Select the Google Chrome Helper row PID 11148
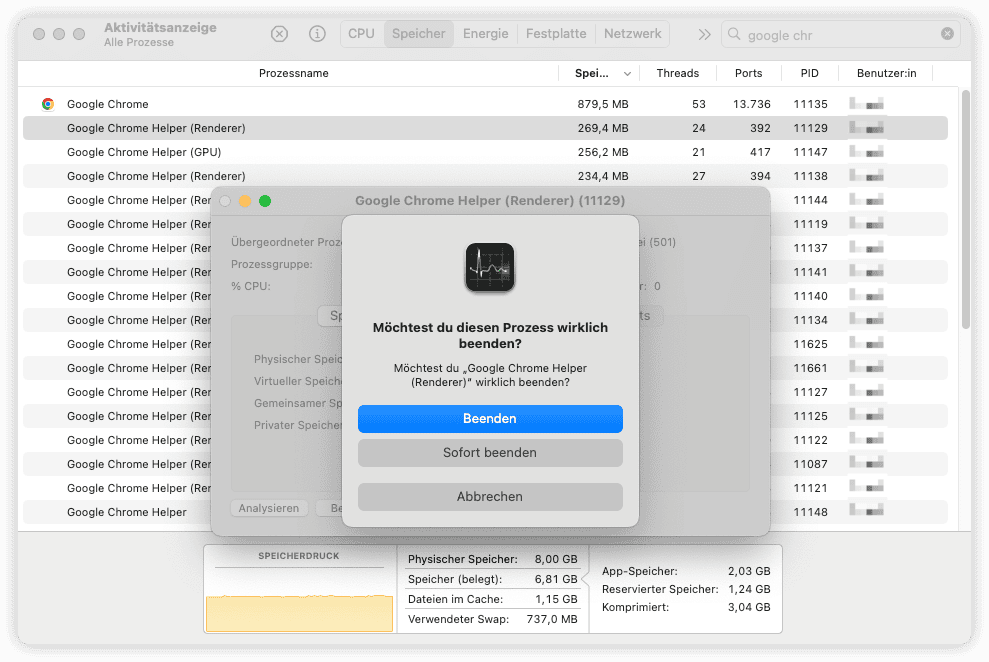 pyautogui.click(x=485, y=512)
